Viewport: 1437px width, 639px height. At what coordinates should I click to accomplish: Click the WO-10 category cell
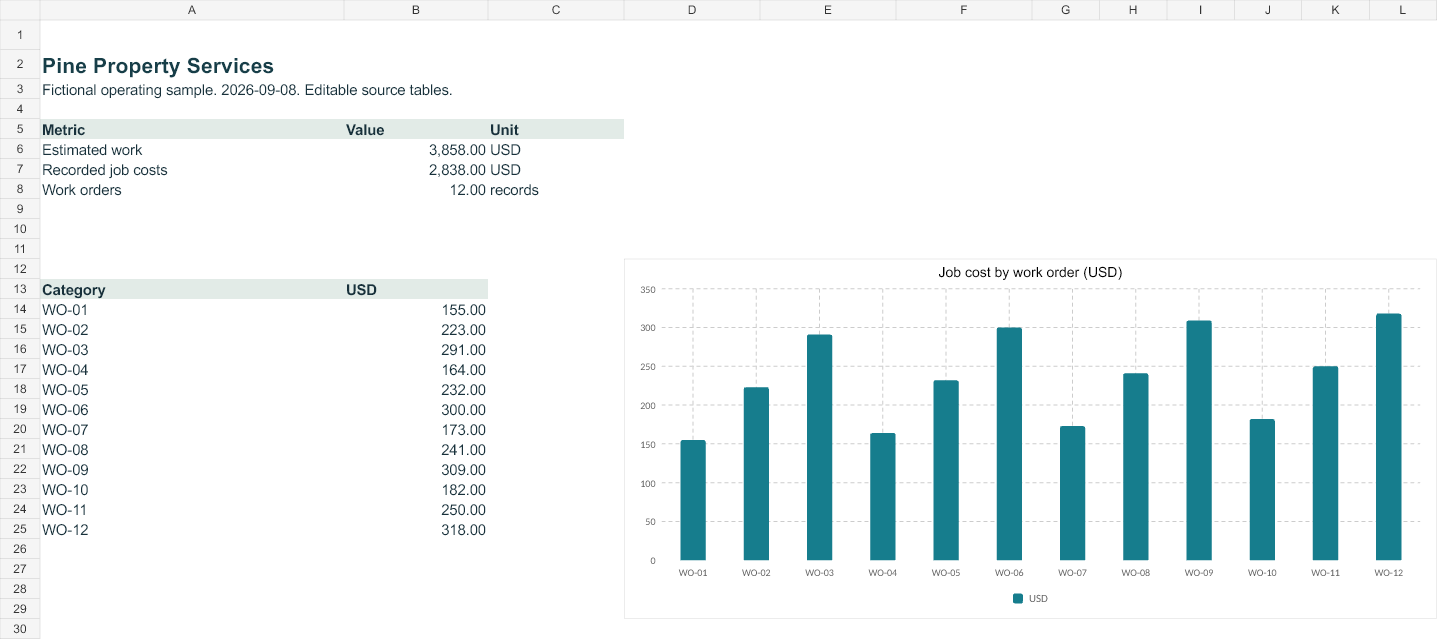(192, 489)
